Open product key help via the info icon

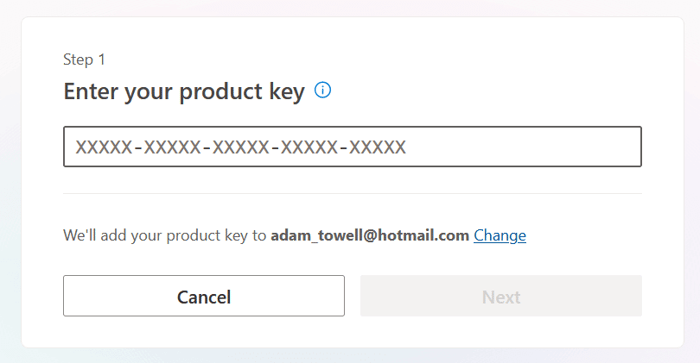(x=322, y=90)
